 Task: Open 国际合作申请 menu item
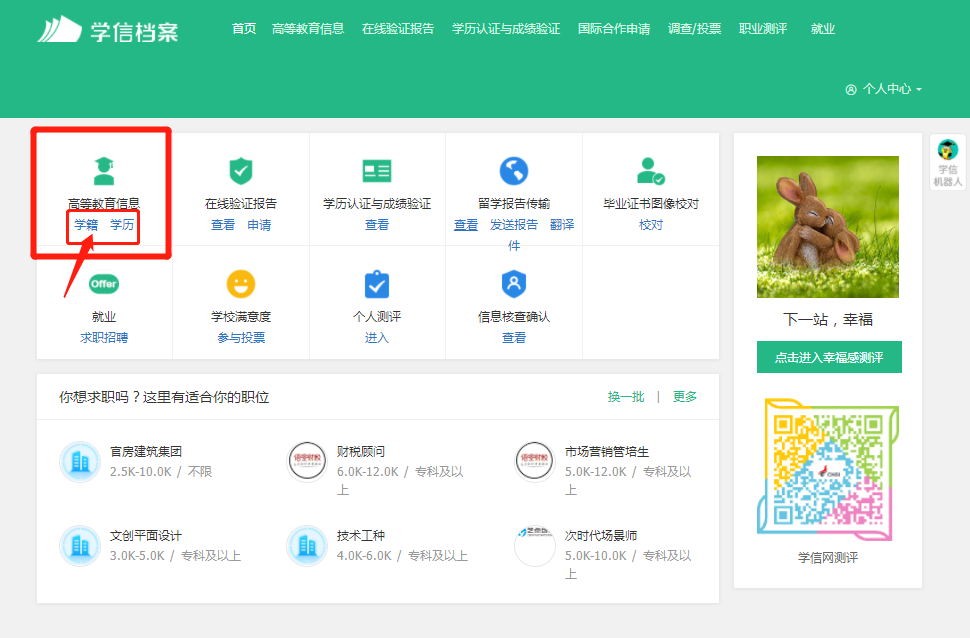point(614,29)
